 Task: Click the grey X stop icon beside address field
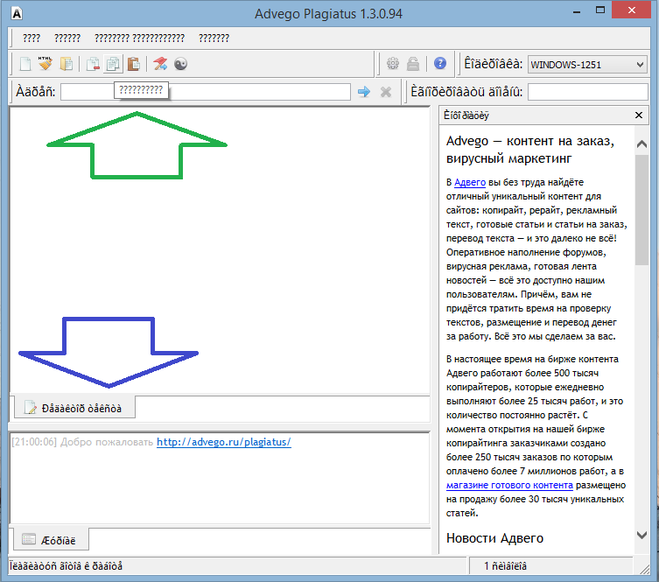(386, 92)
